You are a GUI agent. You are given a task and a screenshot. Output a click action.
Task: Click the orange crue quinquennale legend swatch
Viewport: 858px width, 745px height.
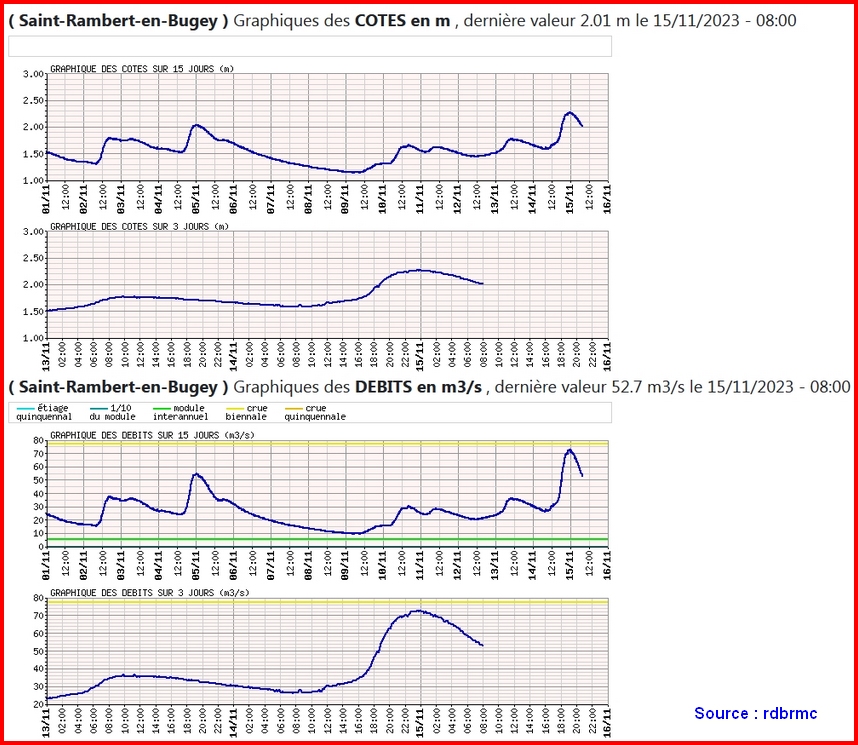(x=294, y=408)
